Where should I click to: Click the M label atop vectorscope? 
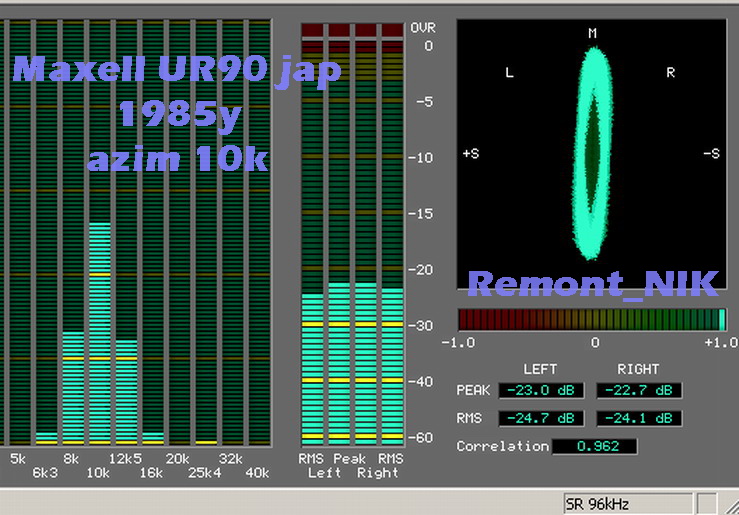[592, 34]
